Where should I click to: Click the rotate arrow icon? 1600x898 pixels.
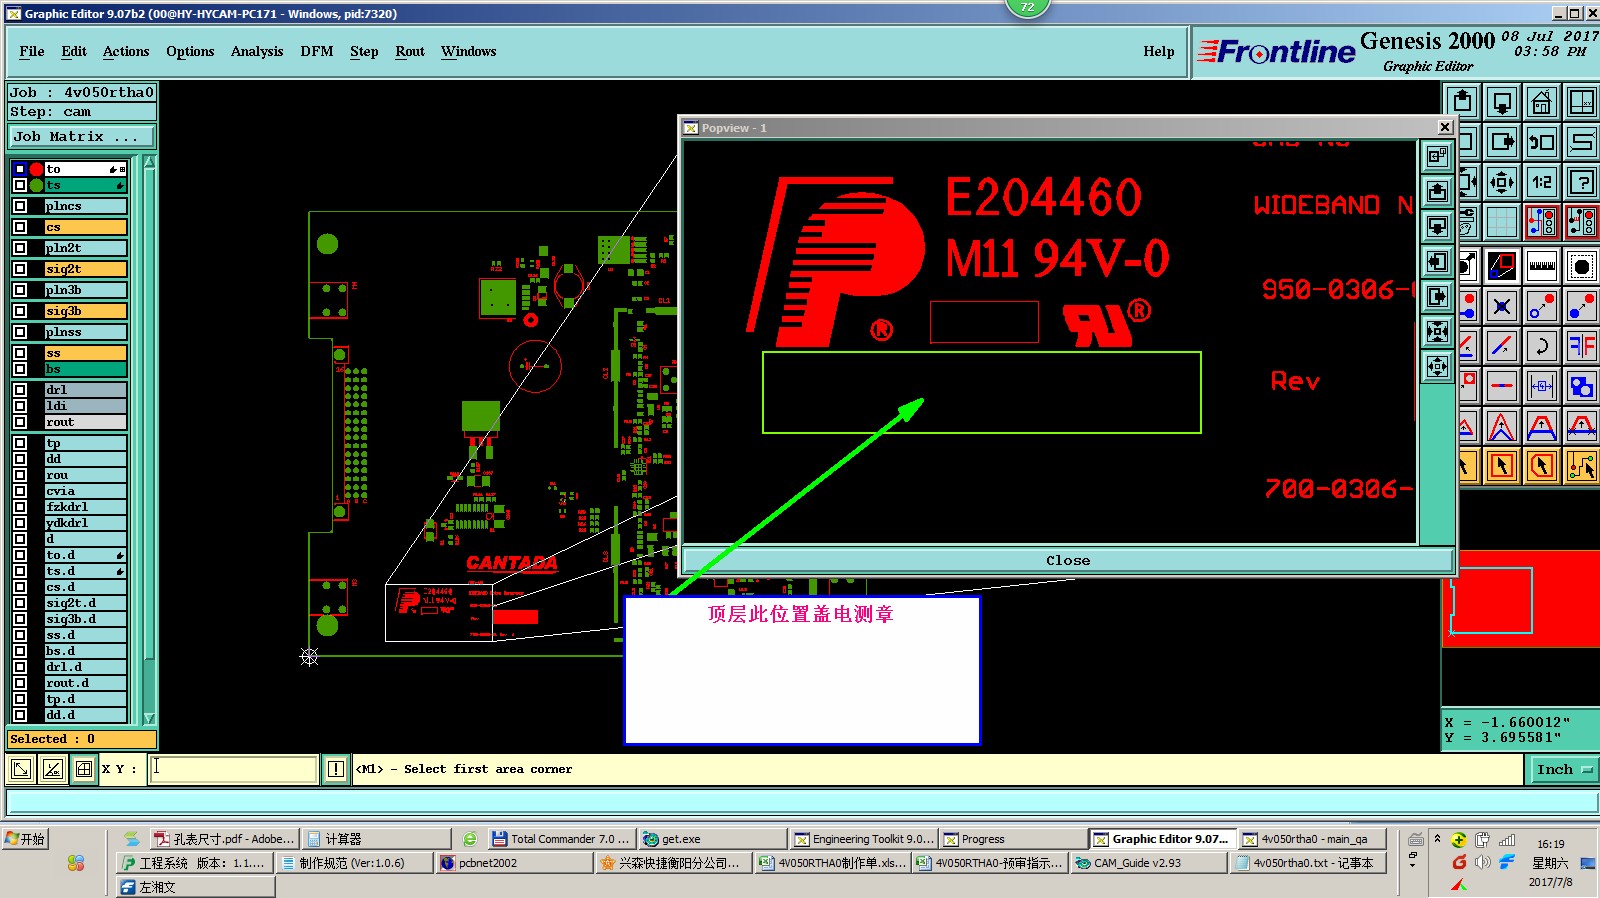tap(1541, 346)
